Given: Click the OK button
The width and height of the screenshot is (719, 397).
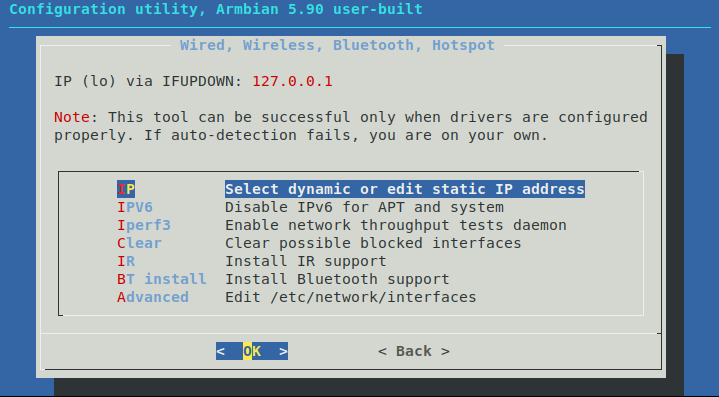Looking at the screenshot, I should (252, 351).
